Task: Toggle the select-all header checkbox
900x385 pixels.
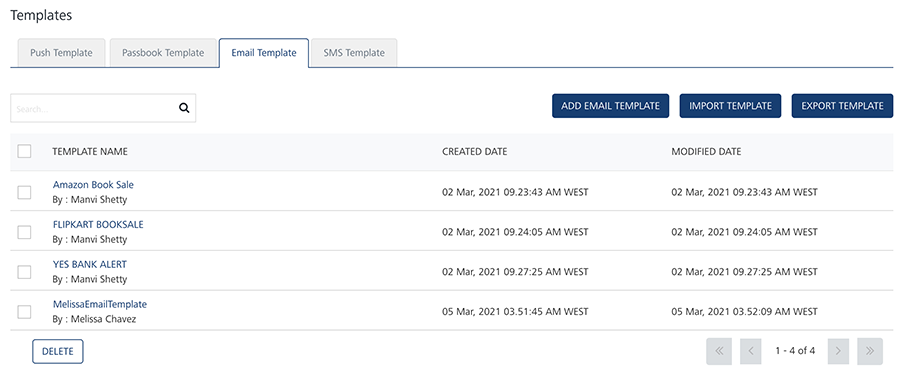Action: click(24, 151)
